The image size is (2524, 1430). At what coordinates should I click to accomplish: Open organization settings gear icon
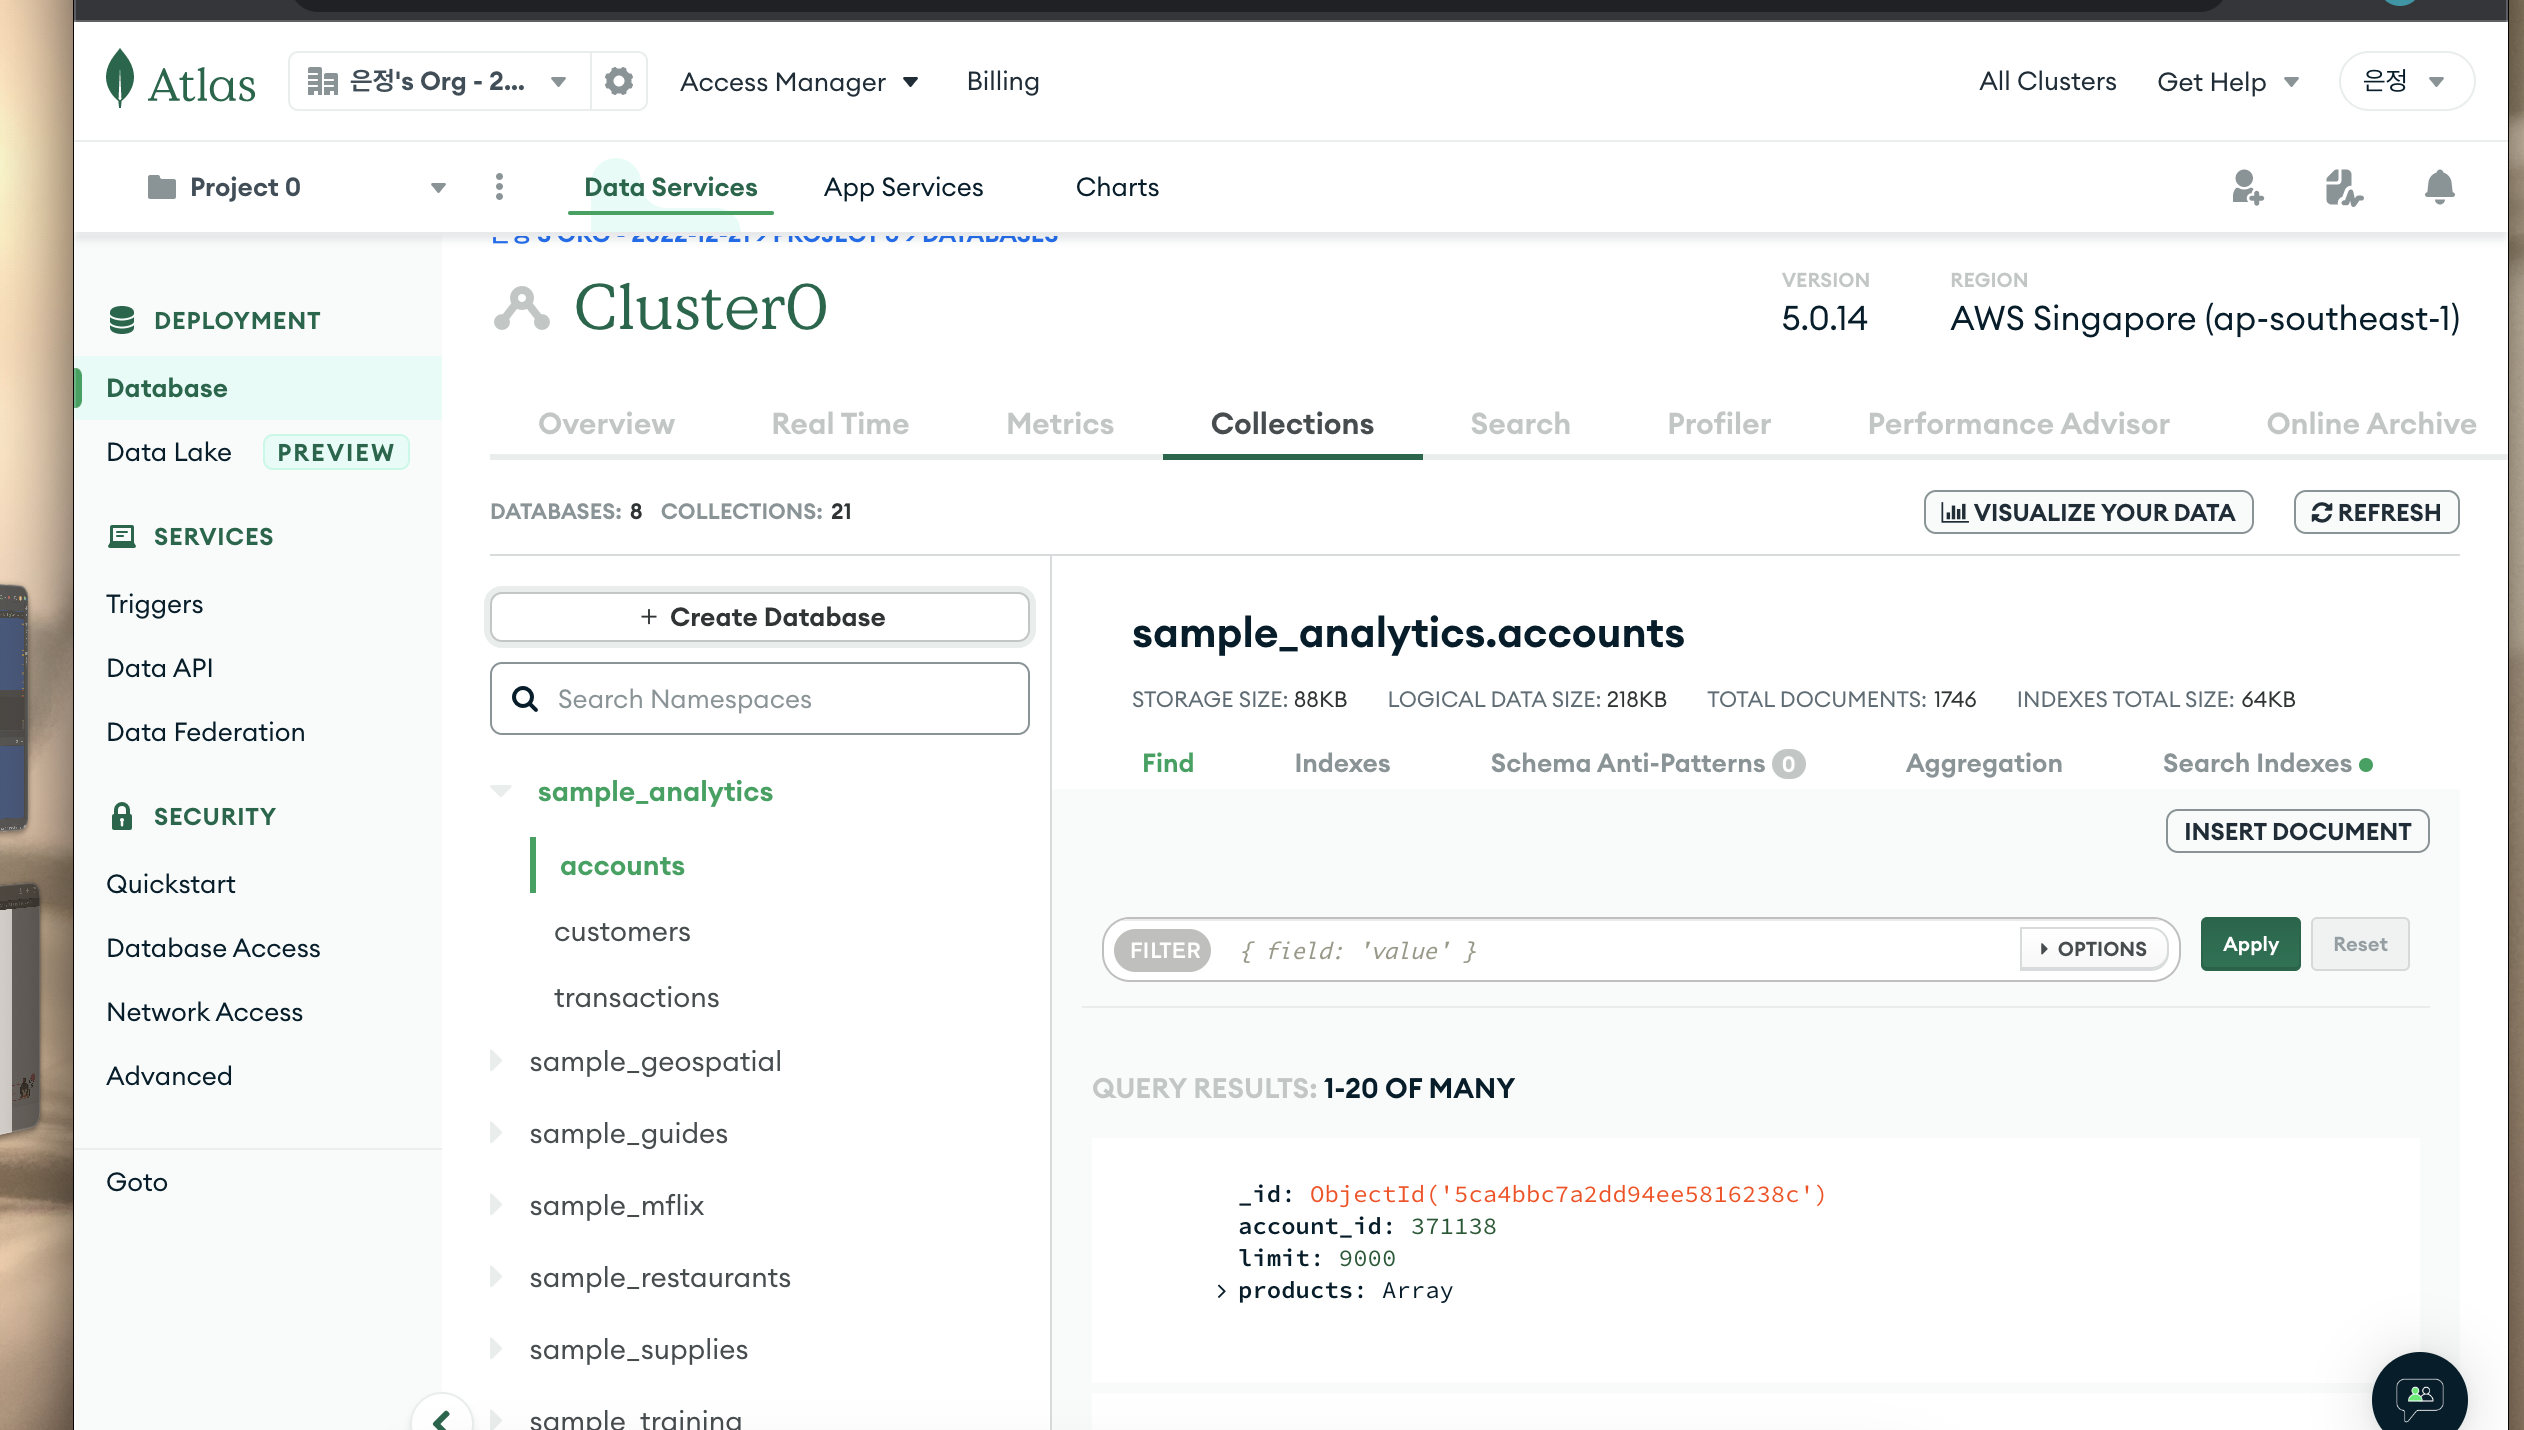pos(619,81)
